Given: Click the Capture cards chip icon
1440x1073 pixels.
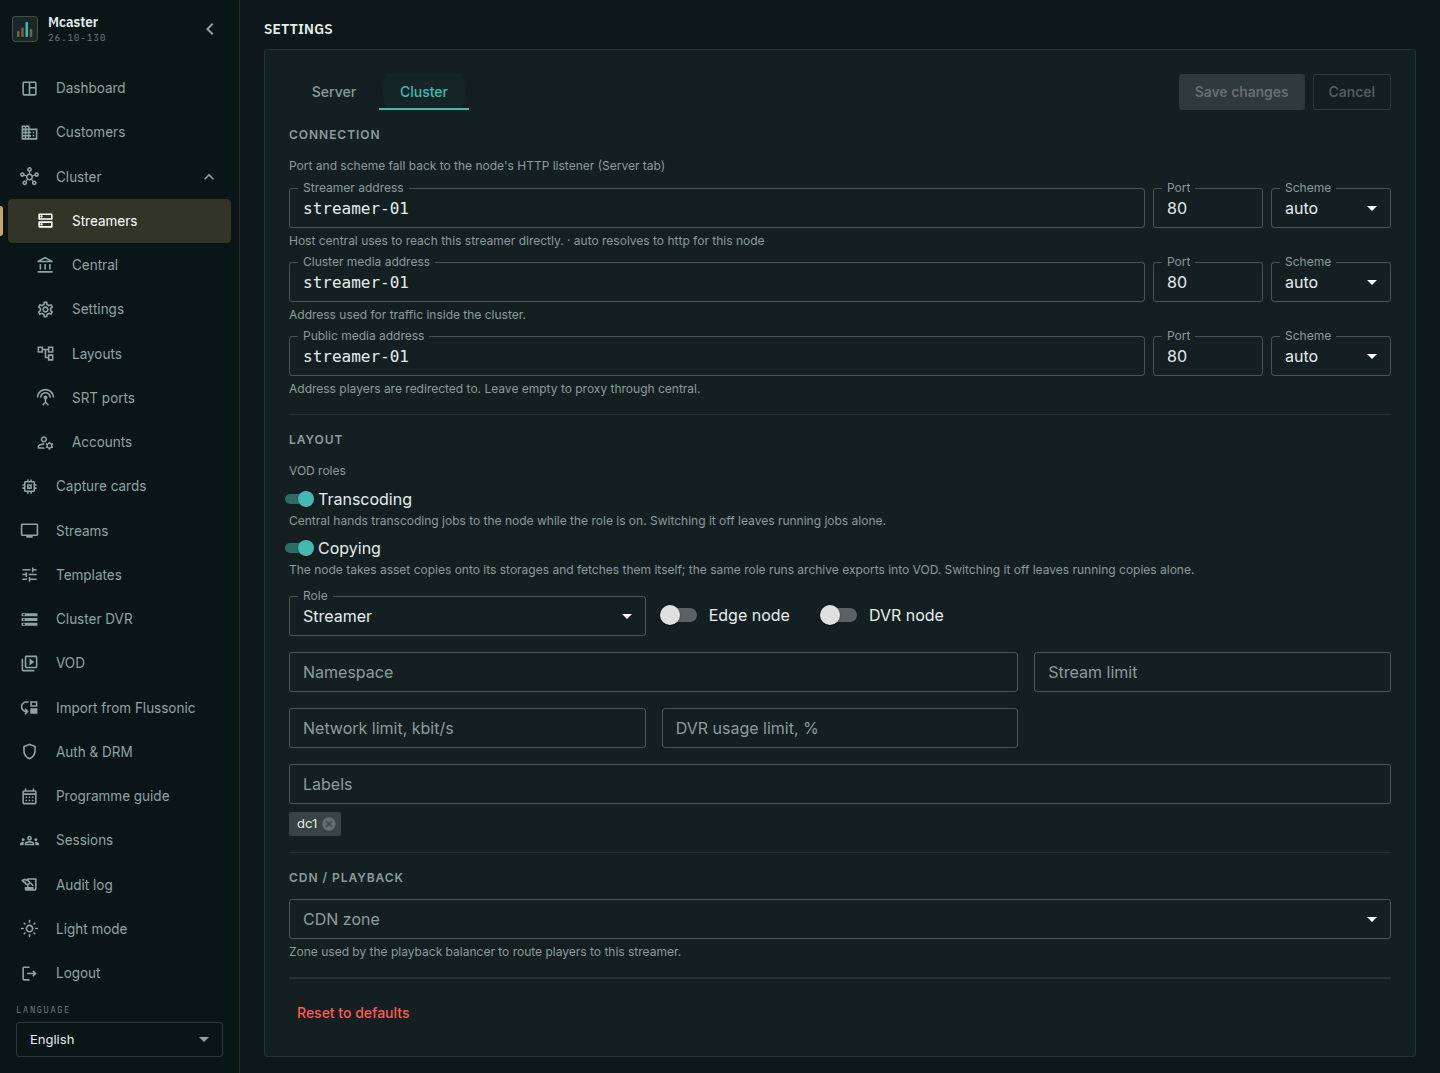Looking at the screenshot, I should [x=30, y=486].
